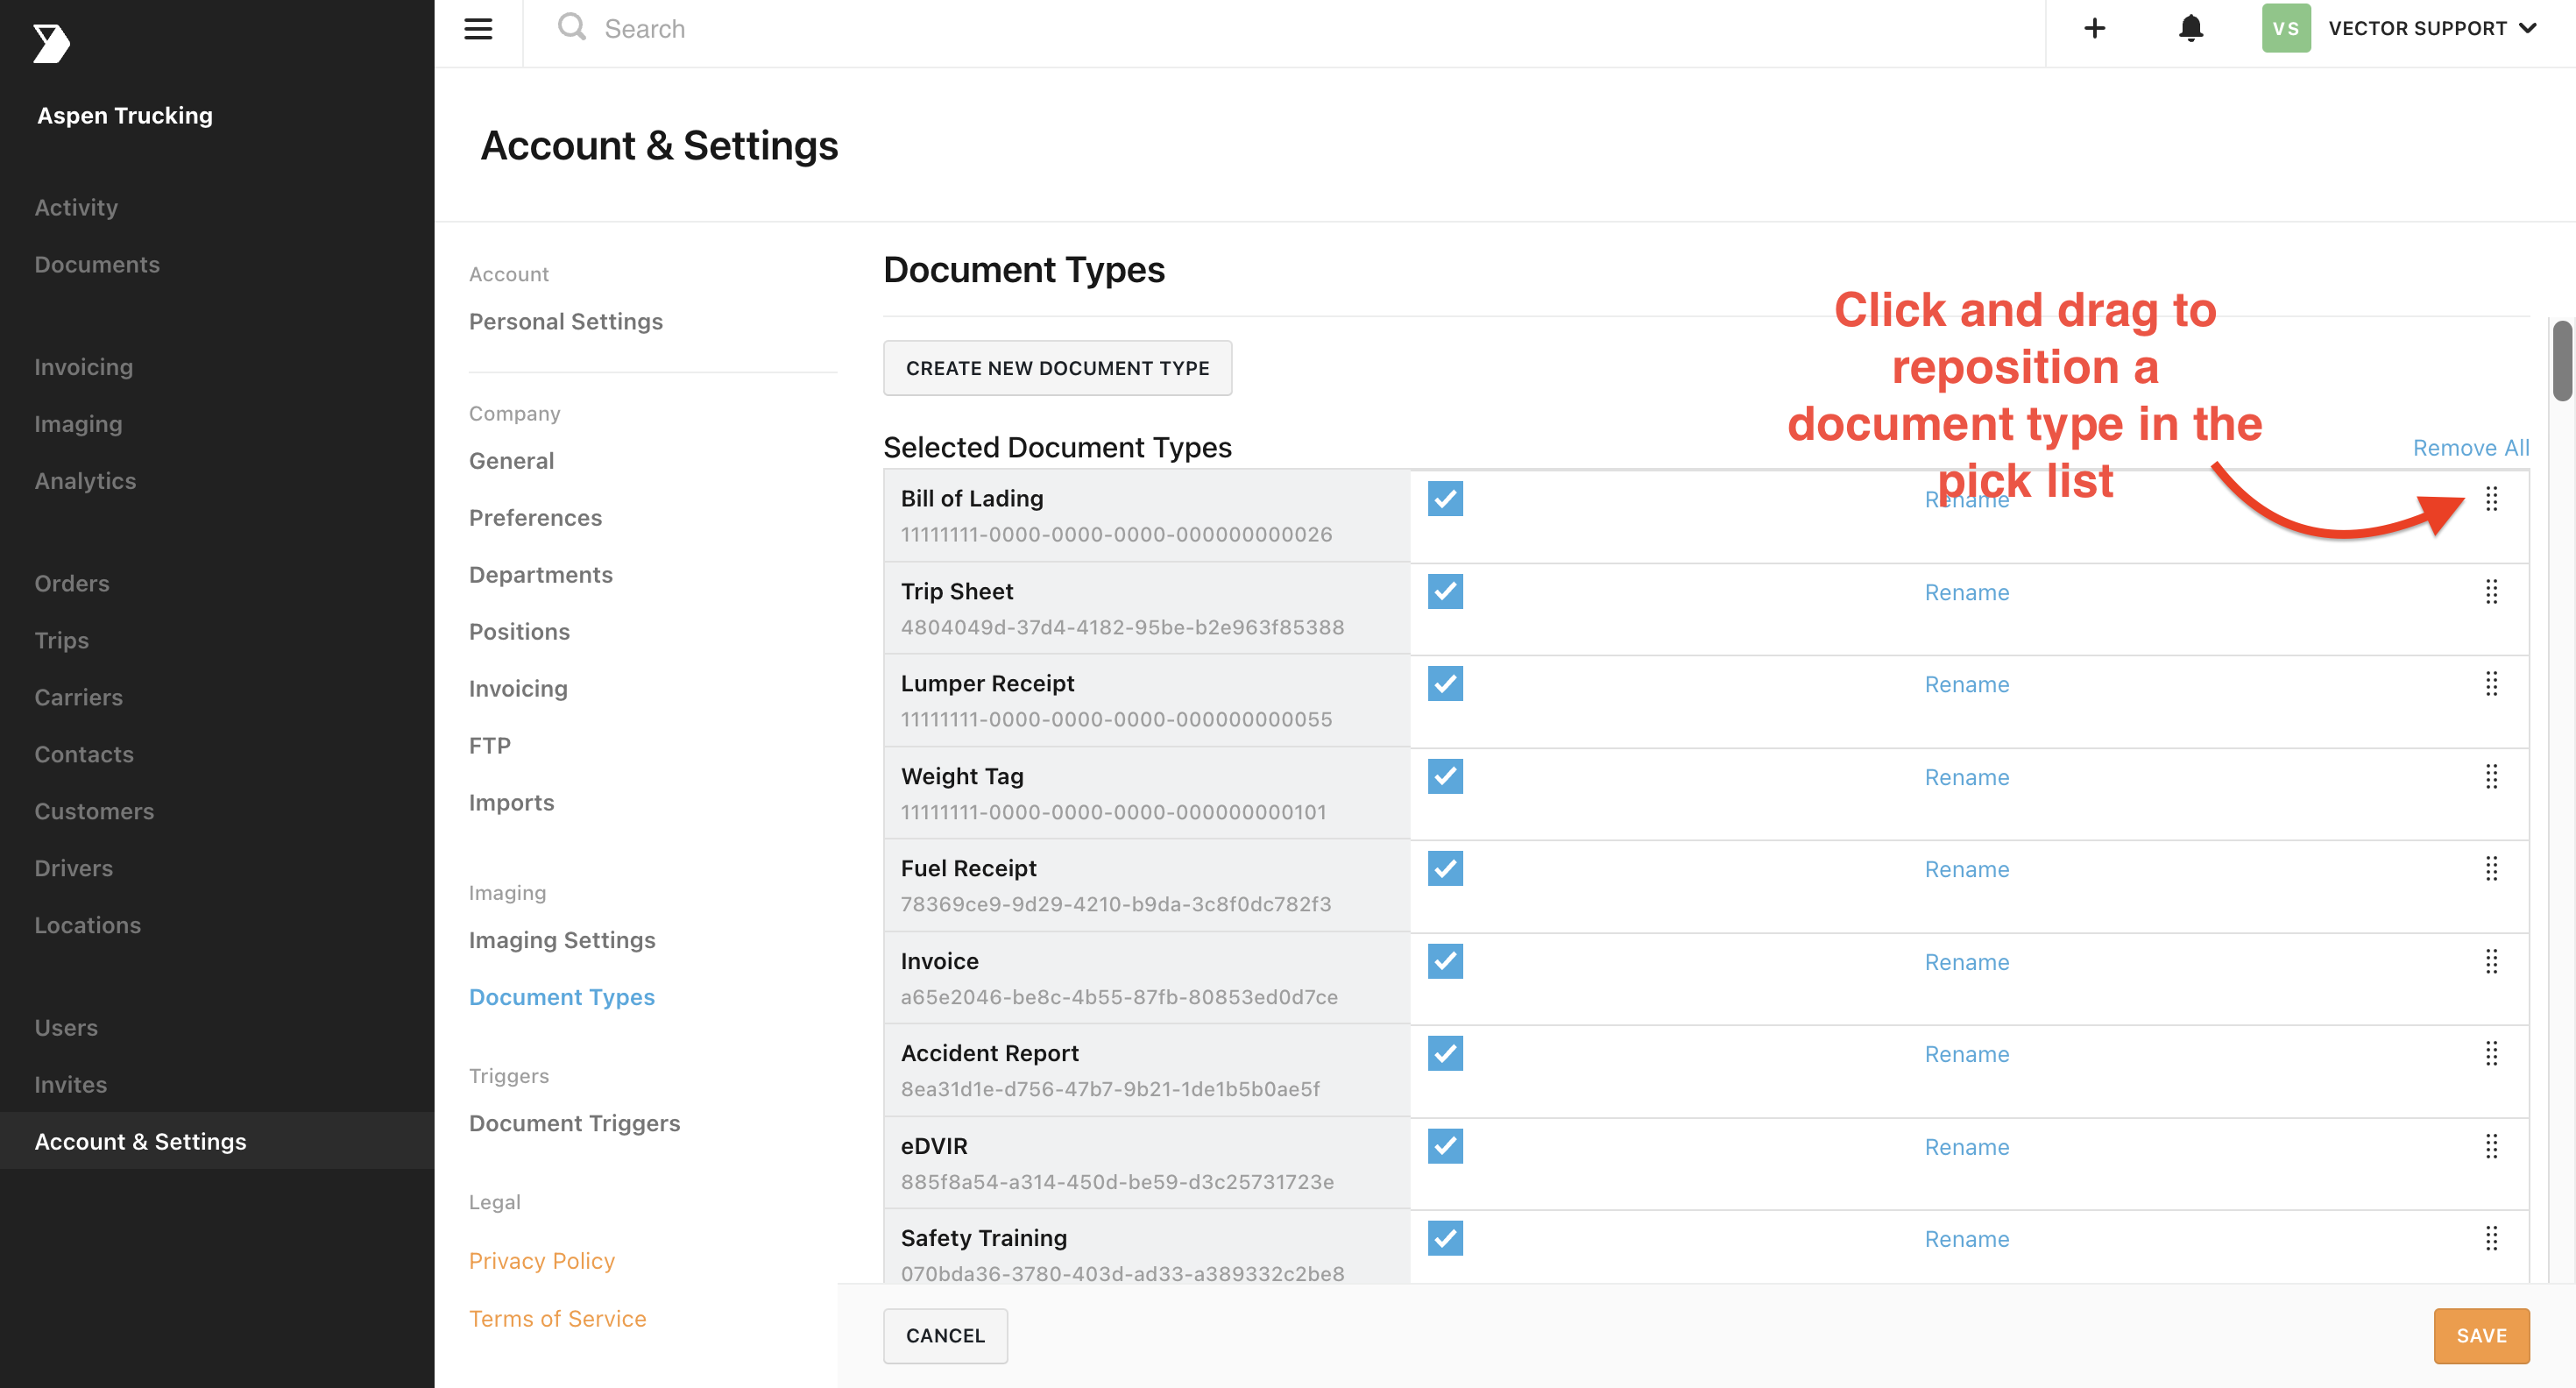Uncheck the Accident Report checkbox
The width and height of the screenshot is (2576, 1388).
click(x=1445, y=1054)
